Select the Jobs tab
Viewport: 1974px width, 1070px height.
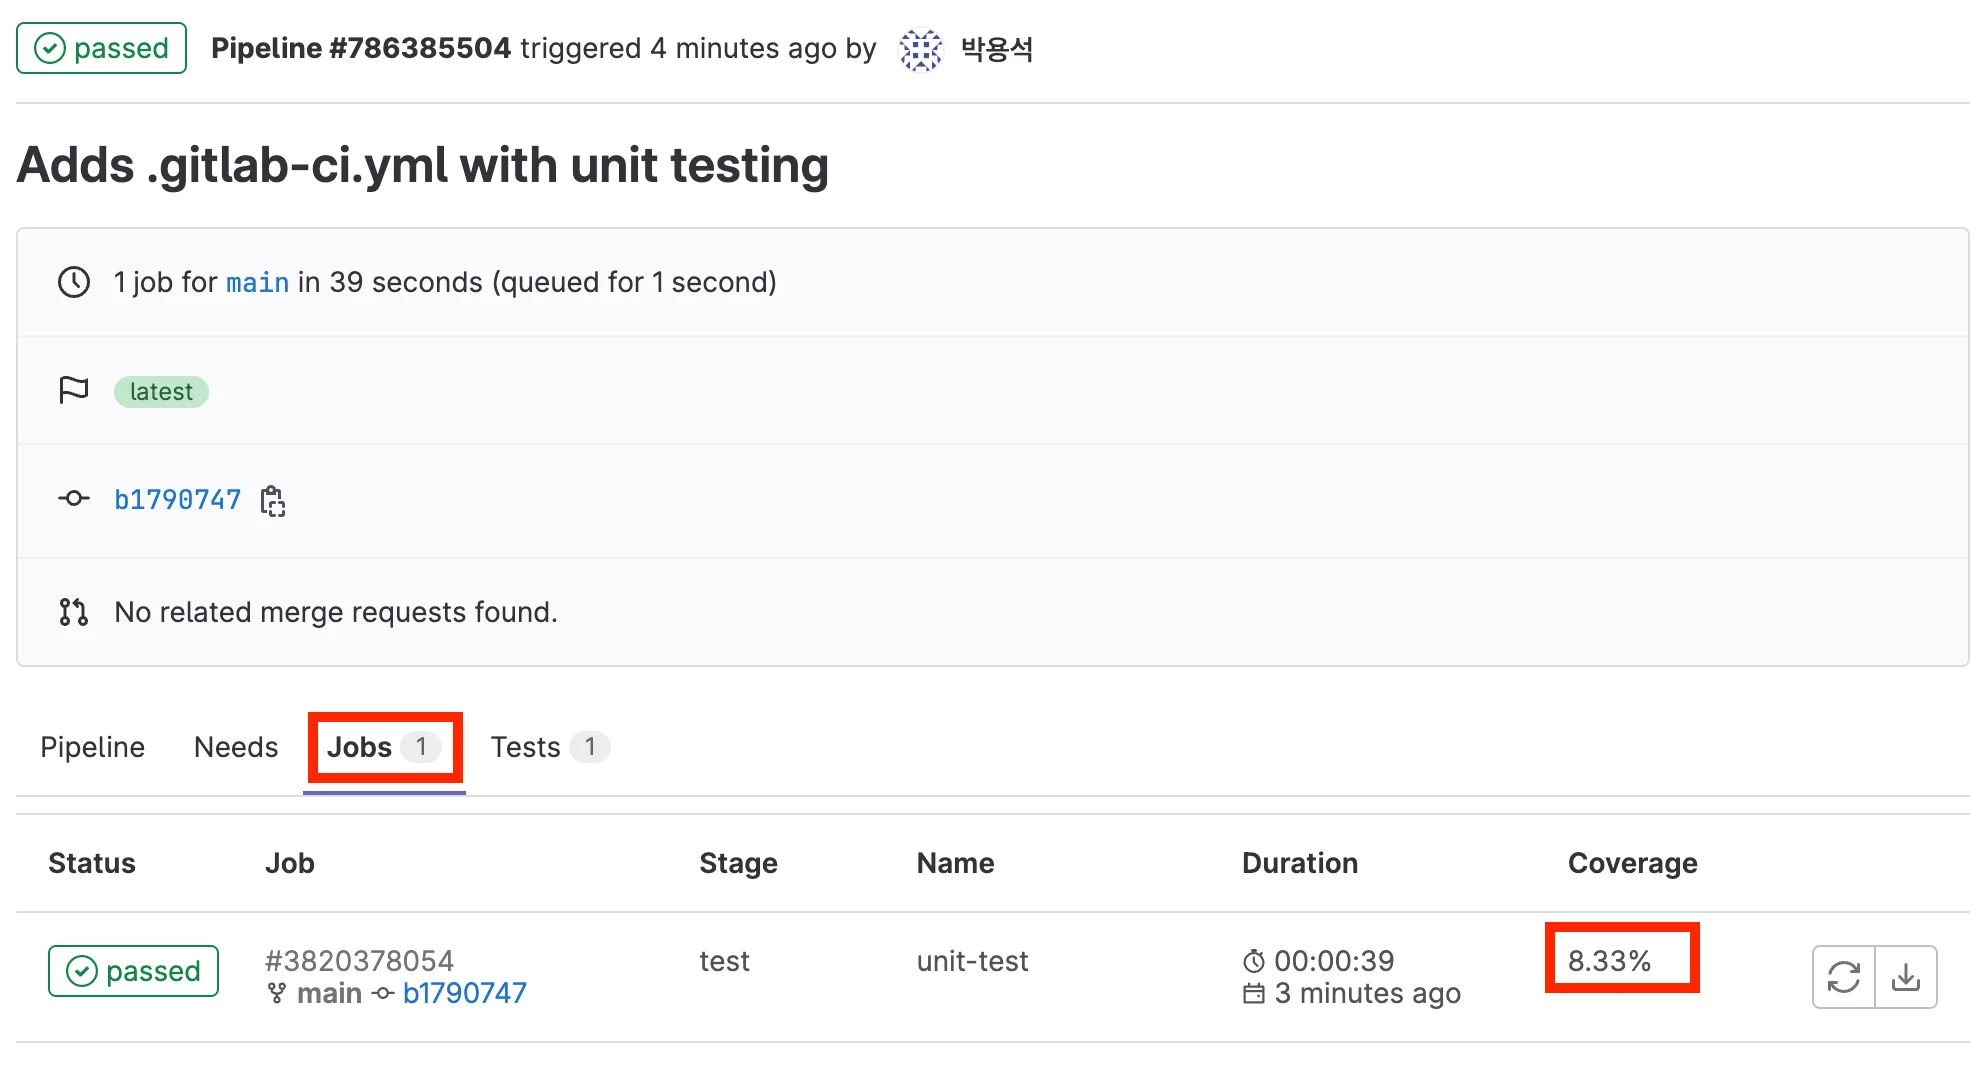(384, 747)
